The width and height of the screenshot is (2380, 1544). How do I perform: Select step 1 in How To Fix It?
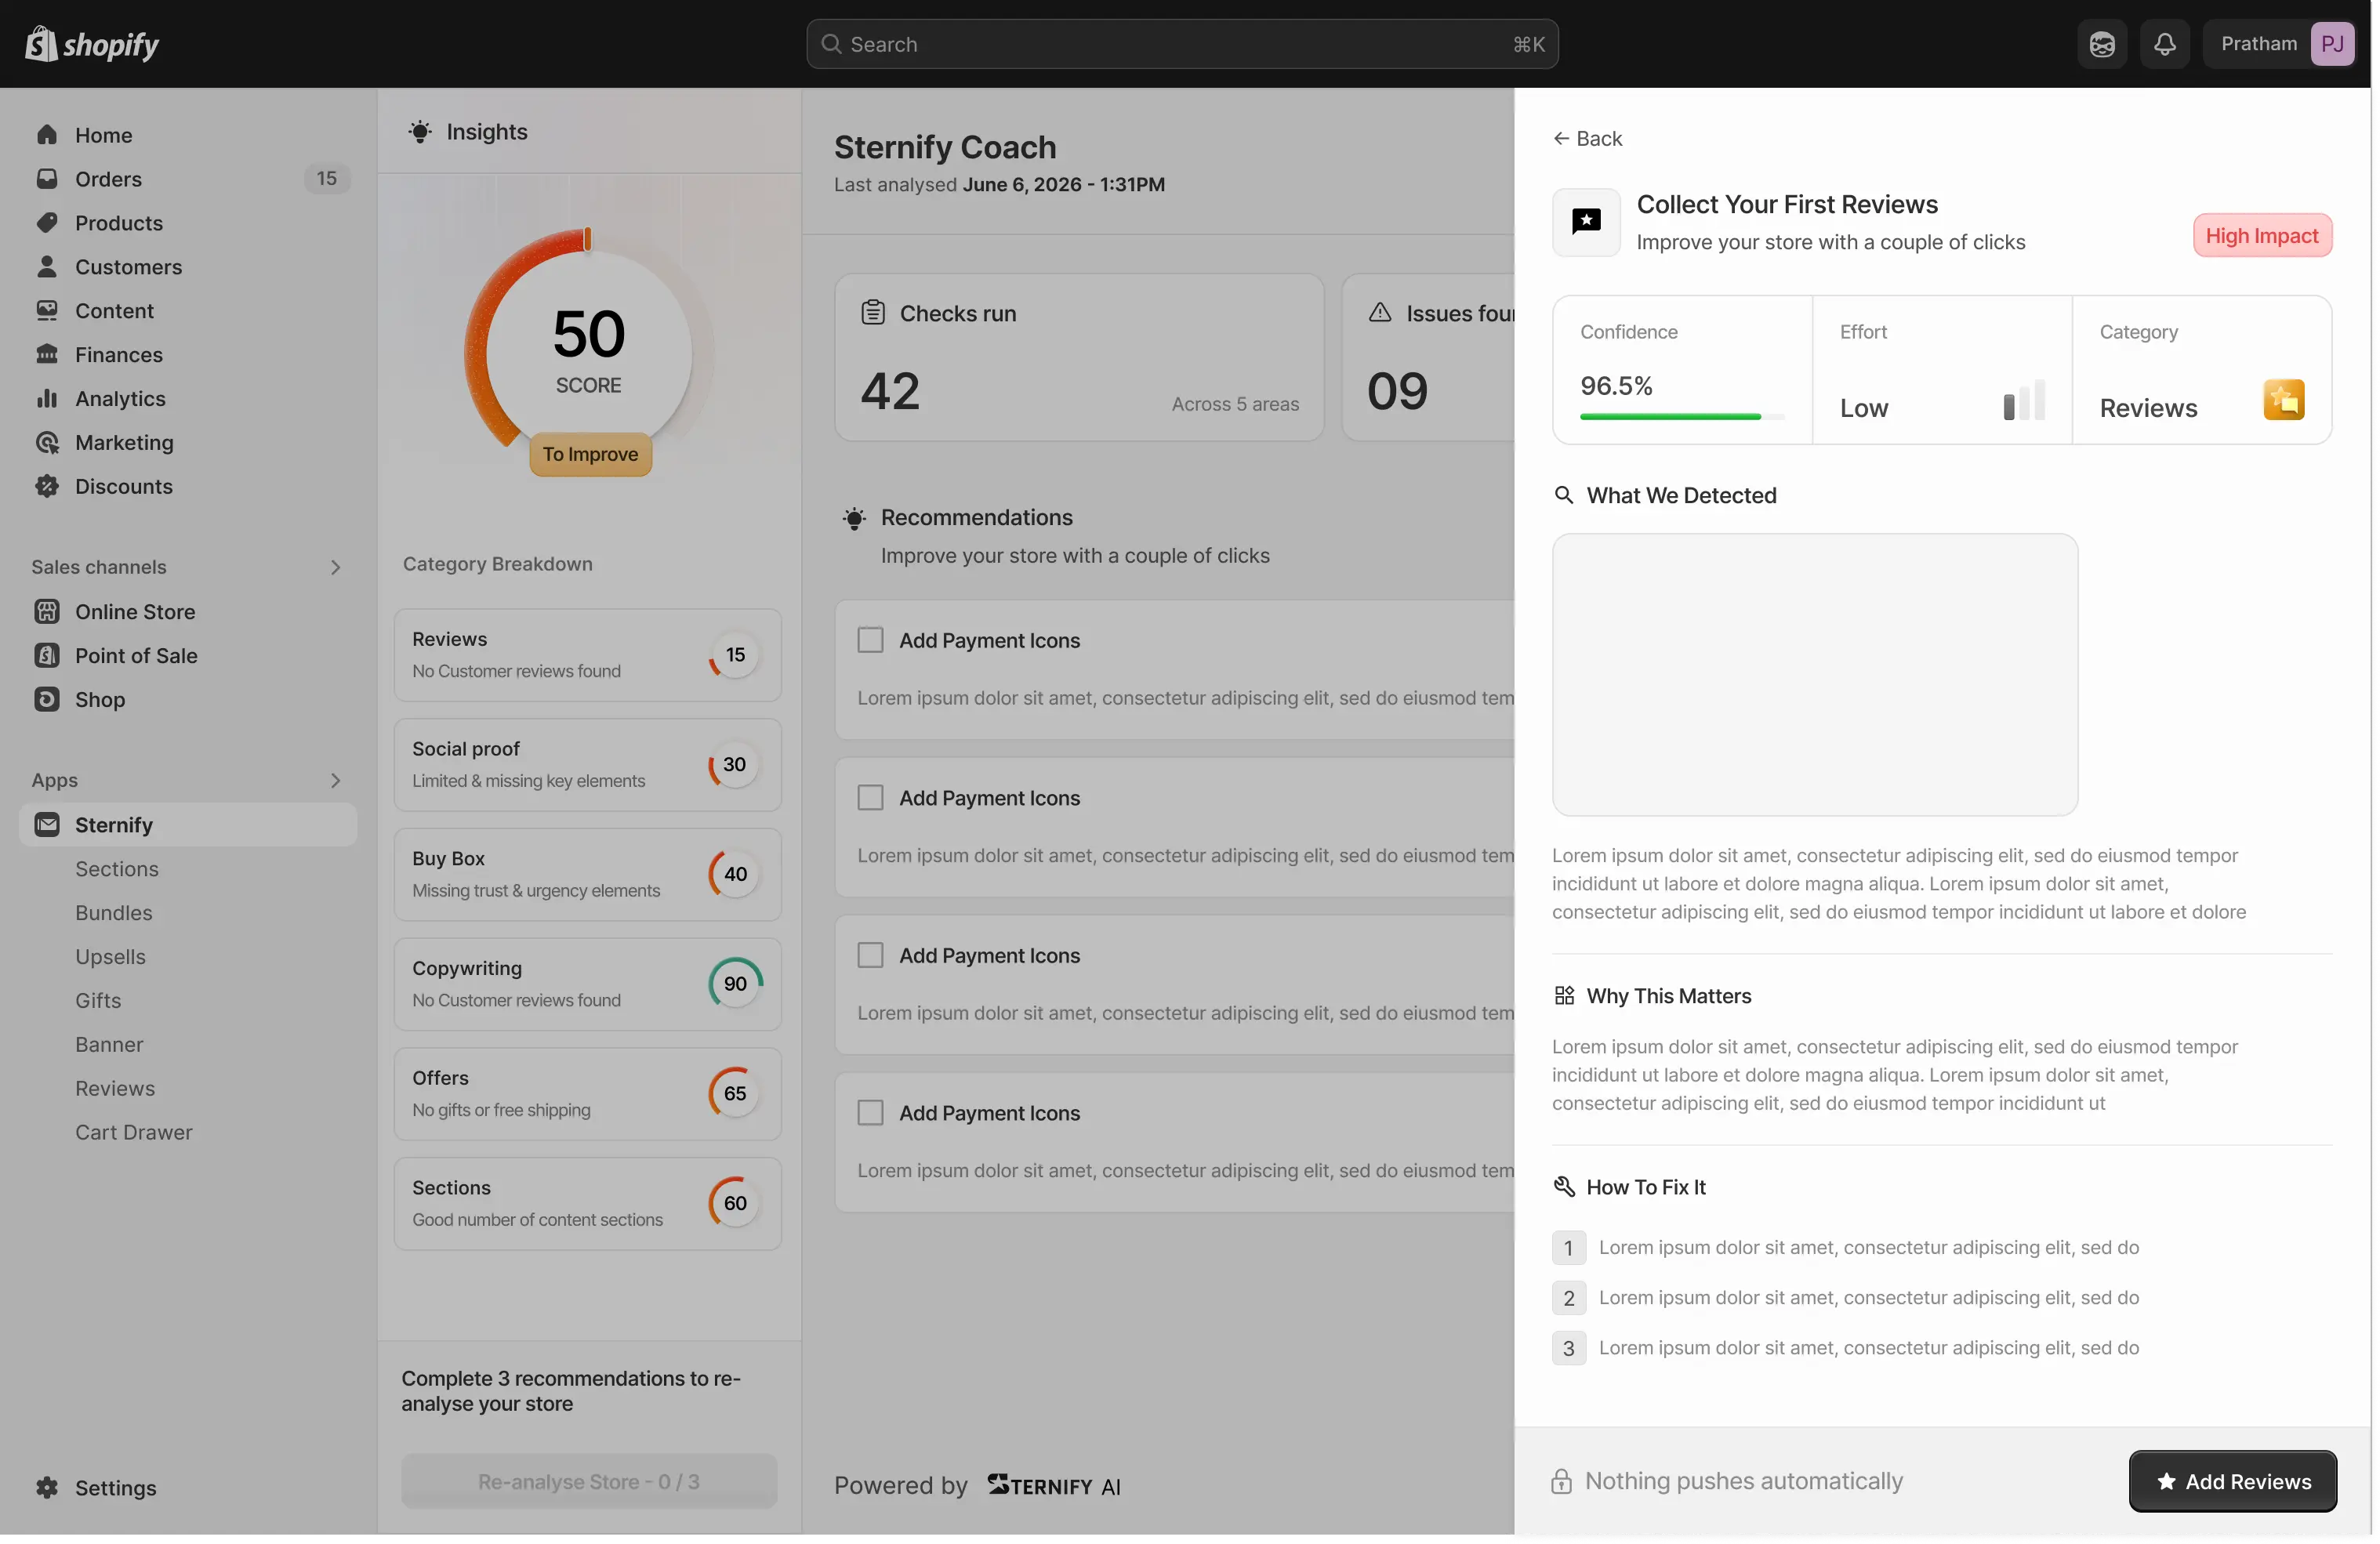click(x=1568, y=1249)
